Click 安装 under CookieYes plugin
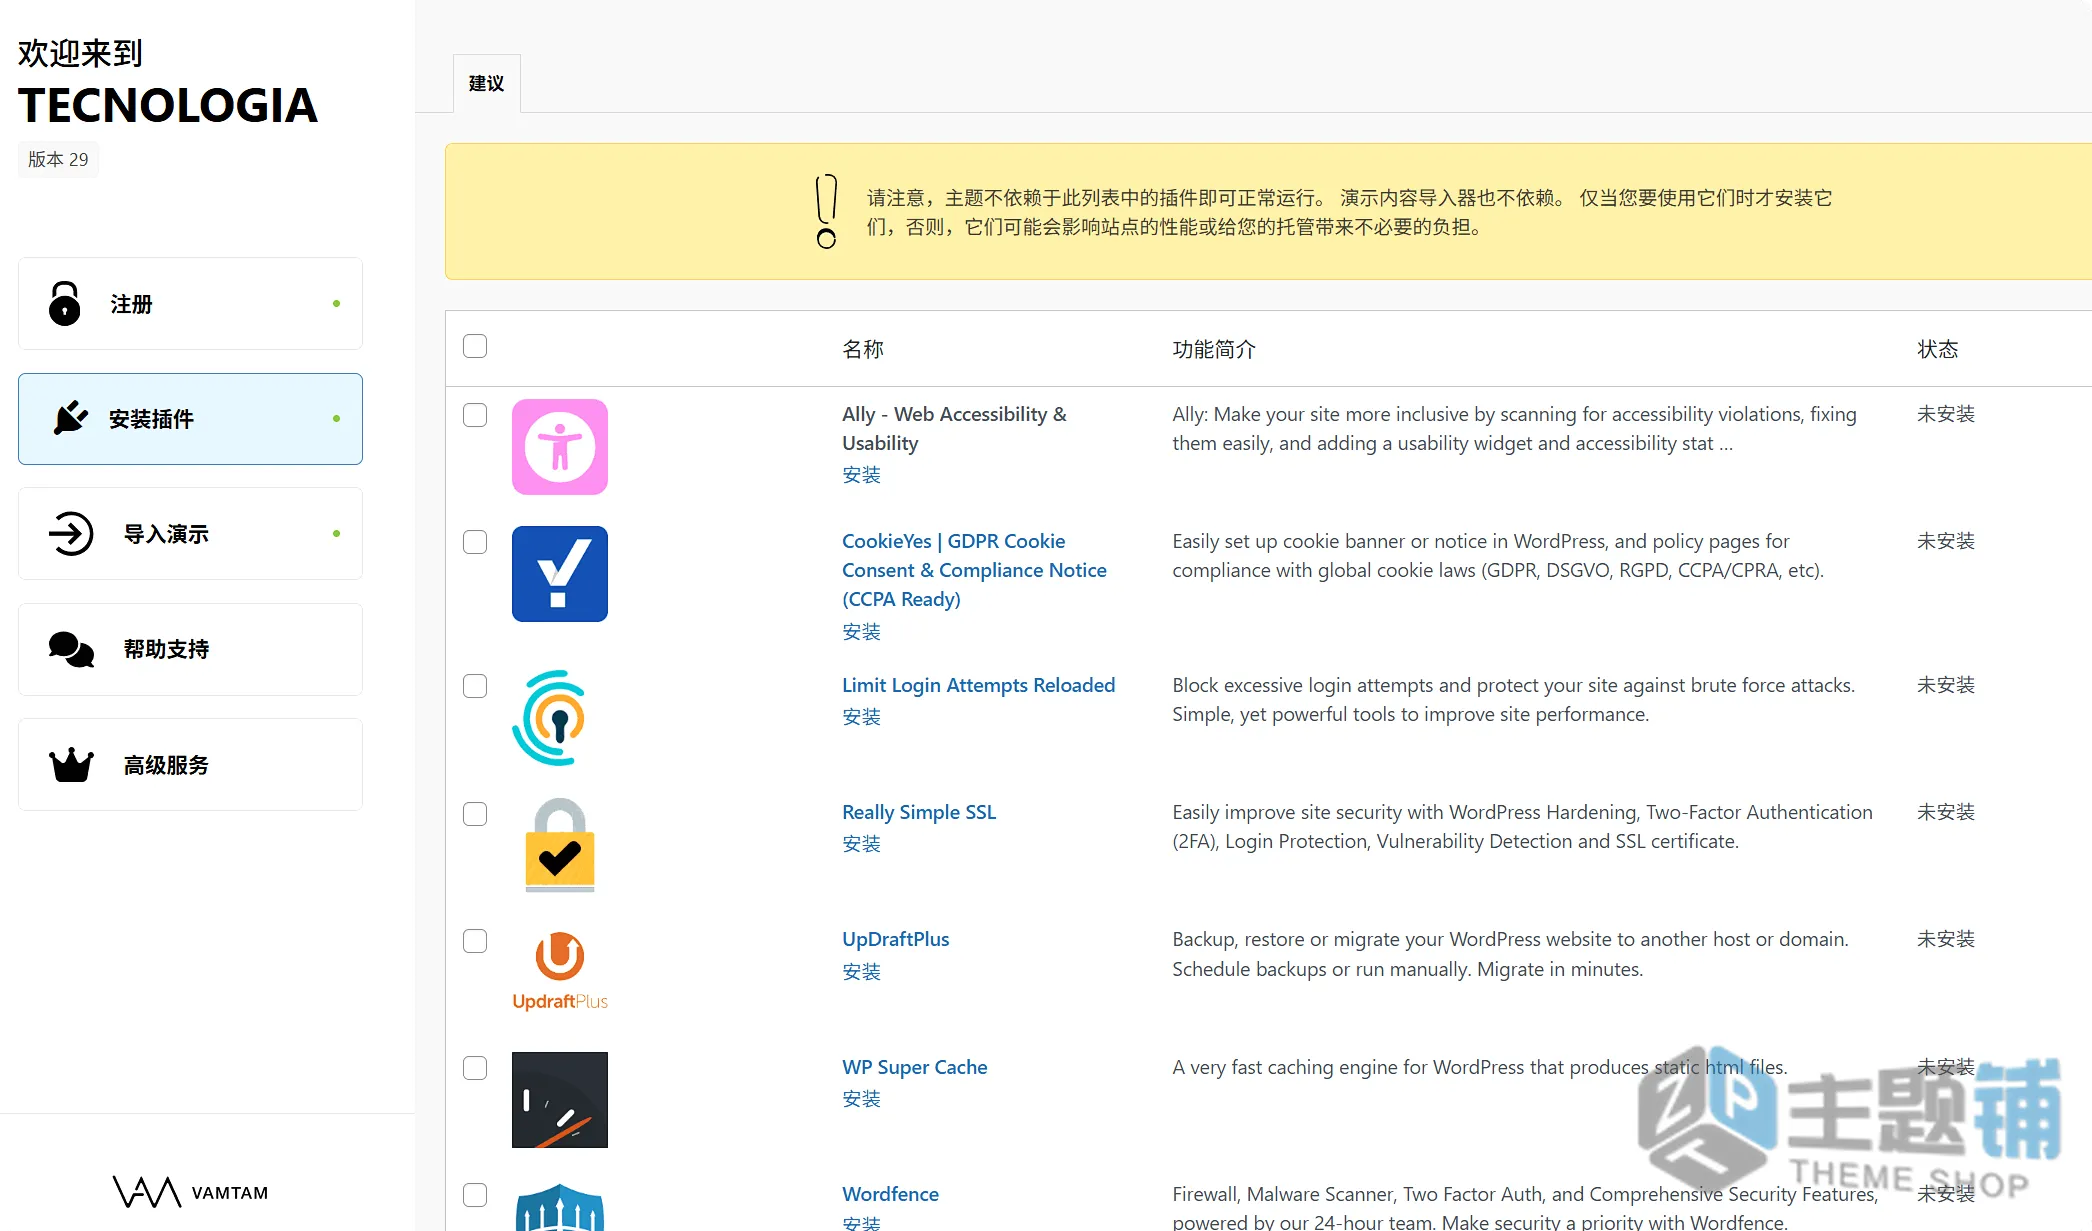The height and width of the screenshot is (1231, 2092). click(861, 632)
